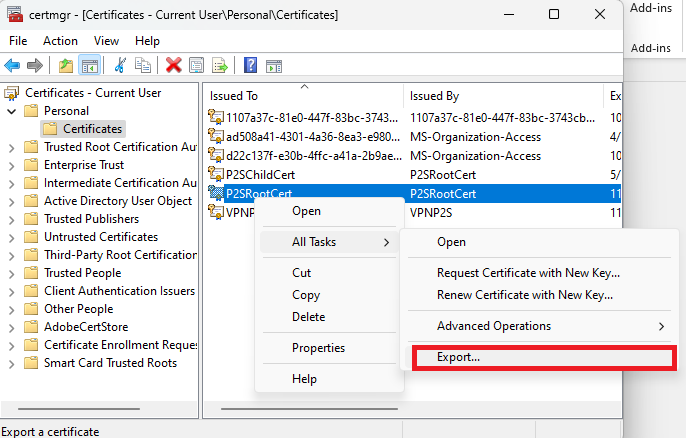Image resolution: width=686 pixels, height=438 pixels.
Task: Collapse the Personal folder tree node
Action: tap(11, 111)
